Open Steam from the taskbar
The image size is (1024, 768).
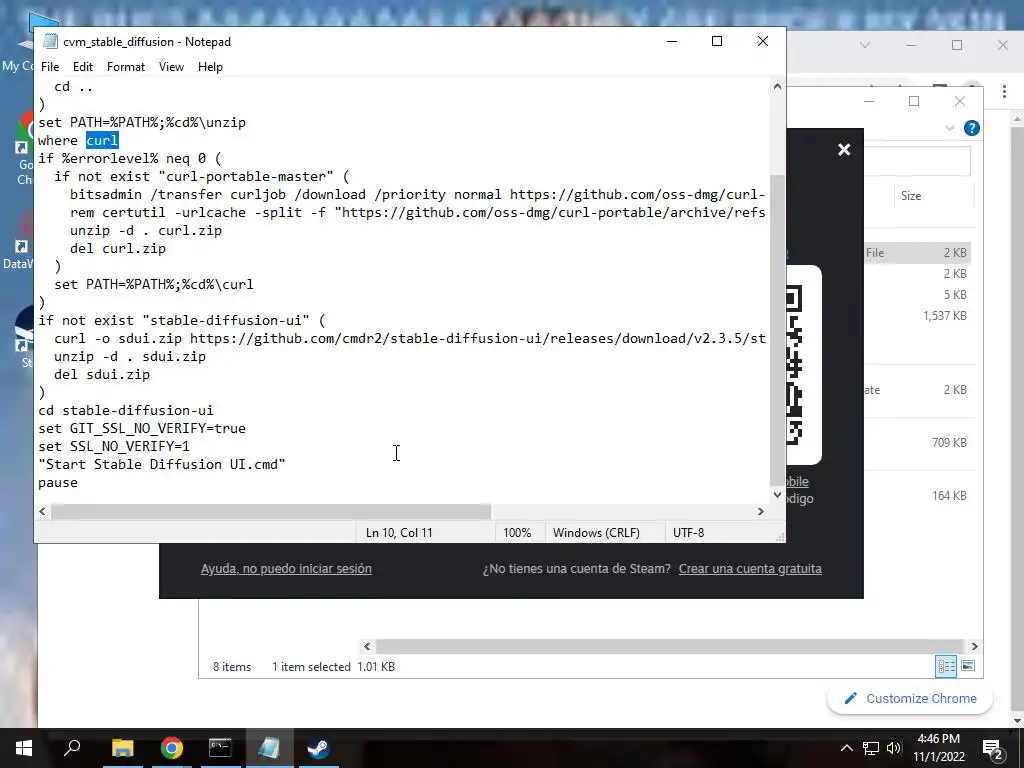(319, 748)
